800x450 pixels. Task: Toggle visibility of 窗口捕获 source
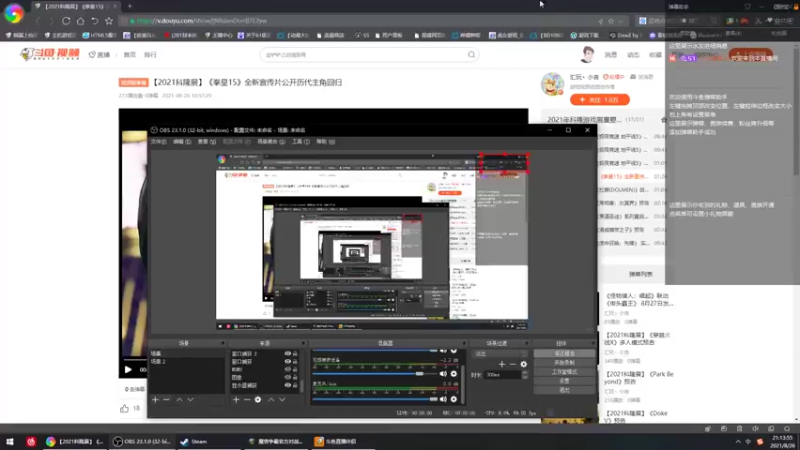coord(288,362)
